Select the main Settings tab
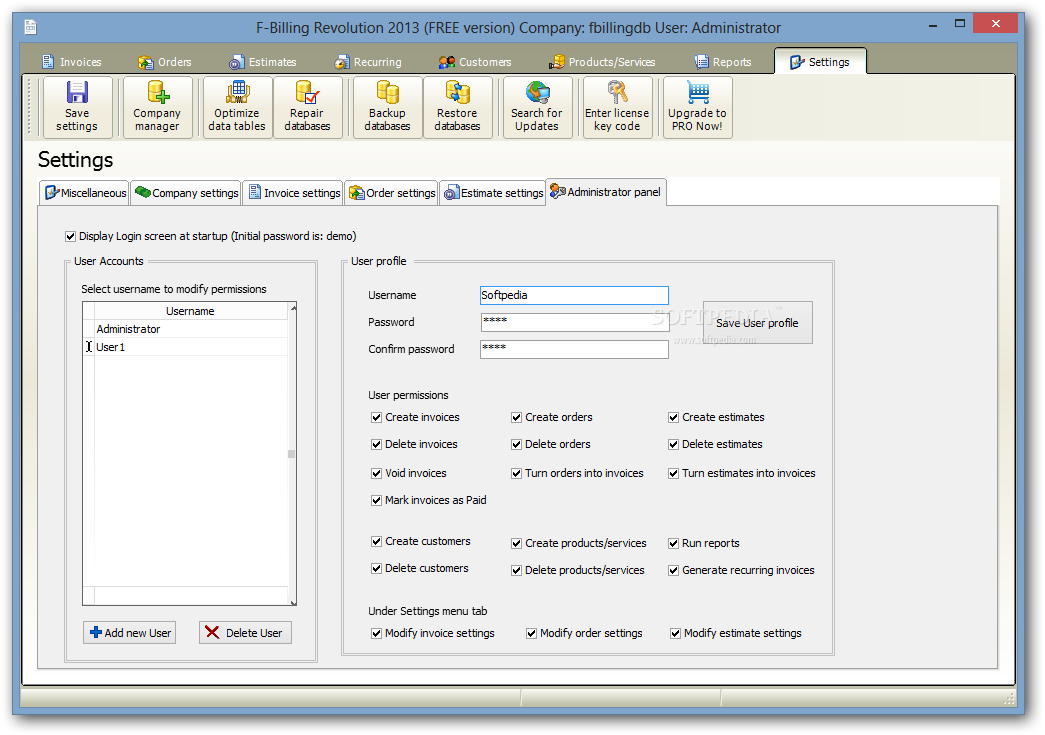The image size is (1045, 735). pyautogui.click(x=820, y=62)
